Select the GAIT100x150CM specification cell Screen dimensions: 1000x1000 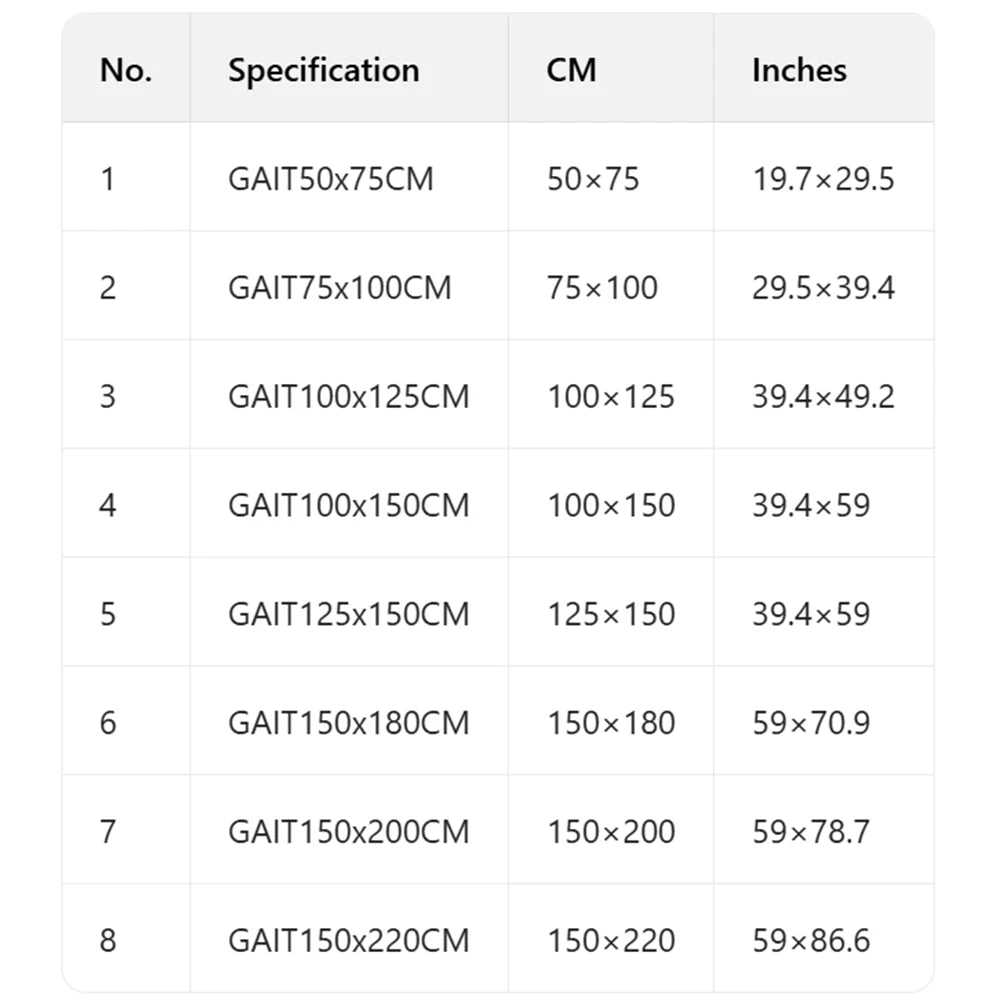pos(348,505)
